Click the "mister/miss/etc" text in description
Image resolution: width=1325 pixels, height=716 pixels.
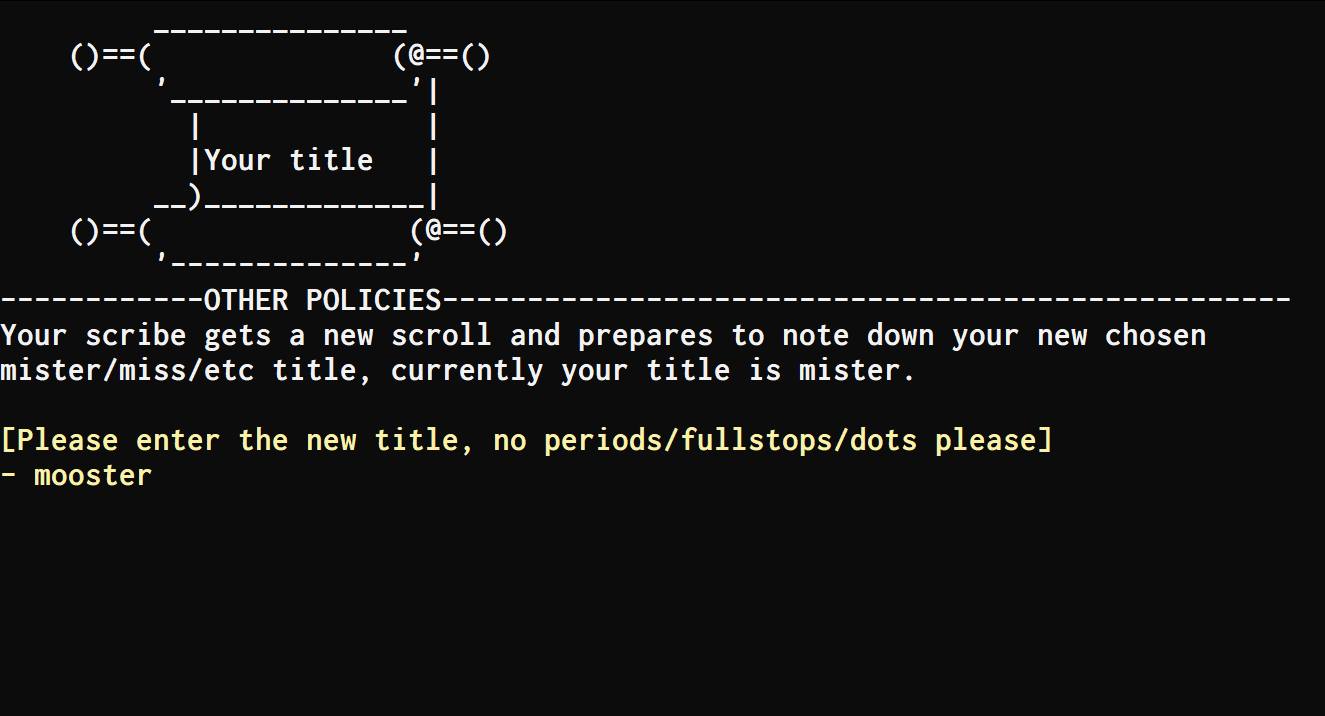[127, 370]
